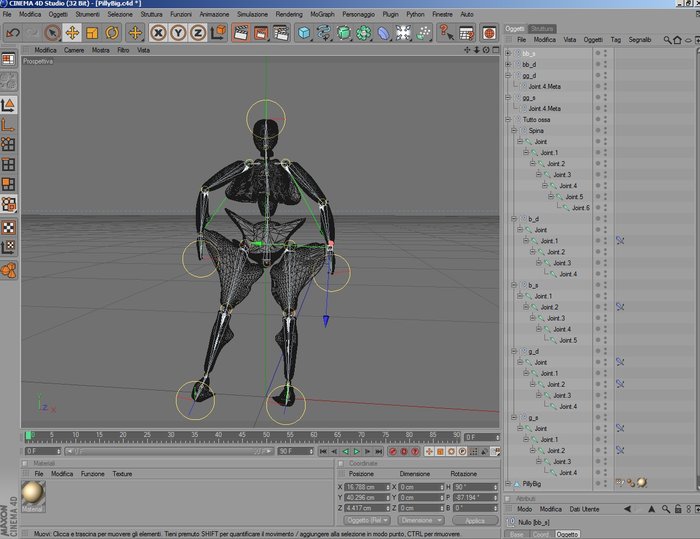Switch to Texture checkerboard mode

pyautogui.click(x=8, y=227)
